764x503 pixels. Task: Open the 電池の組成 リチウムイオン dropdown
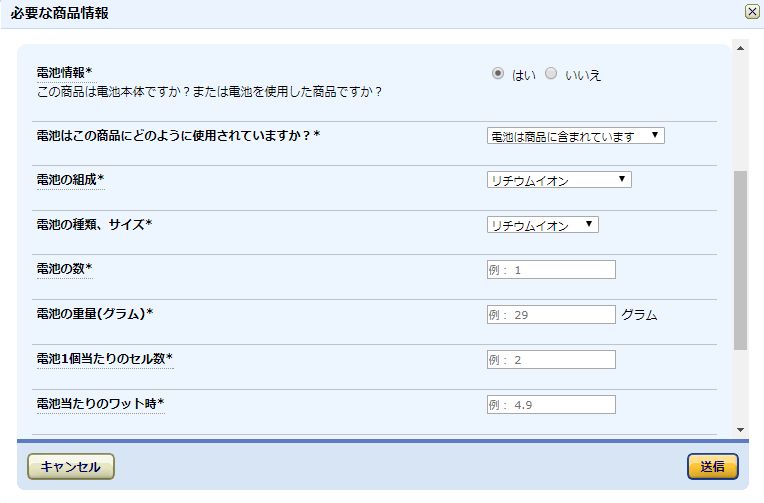[559, 180]
